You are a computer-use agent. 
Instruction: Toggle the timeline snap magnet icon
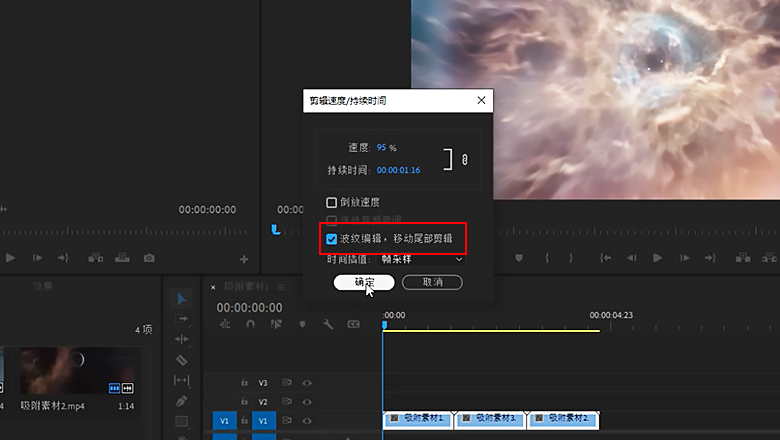[x=250, y=324]
